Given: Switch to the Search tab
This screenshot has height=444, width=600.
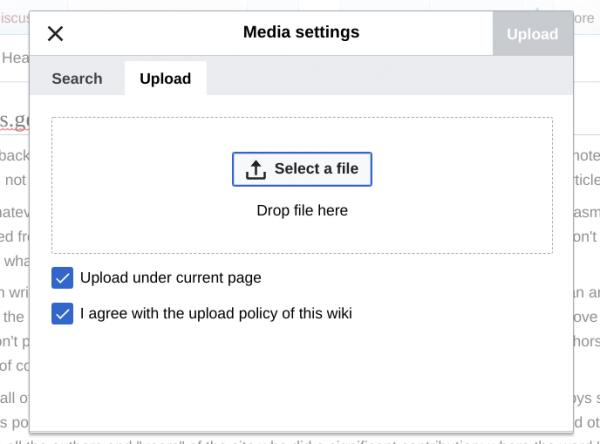Looking at the screenshot, I should point(77,79).
